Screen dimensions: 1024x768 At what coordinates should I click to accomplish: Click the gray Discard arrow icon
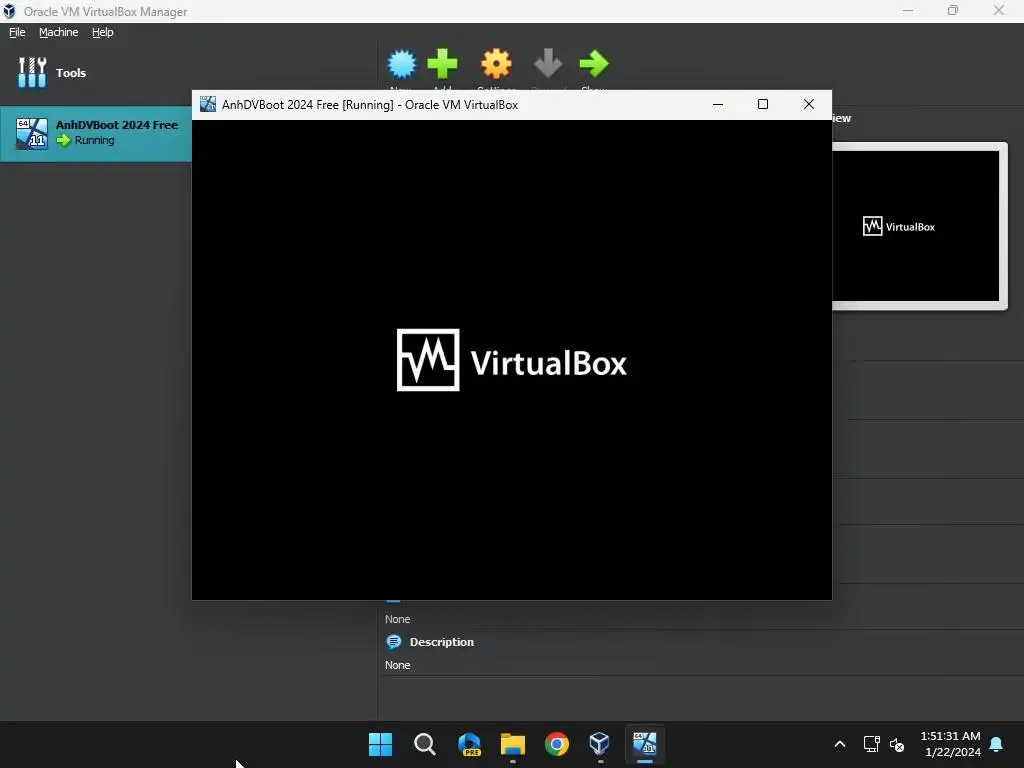pyautogui.click(x=548, y=63)
